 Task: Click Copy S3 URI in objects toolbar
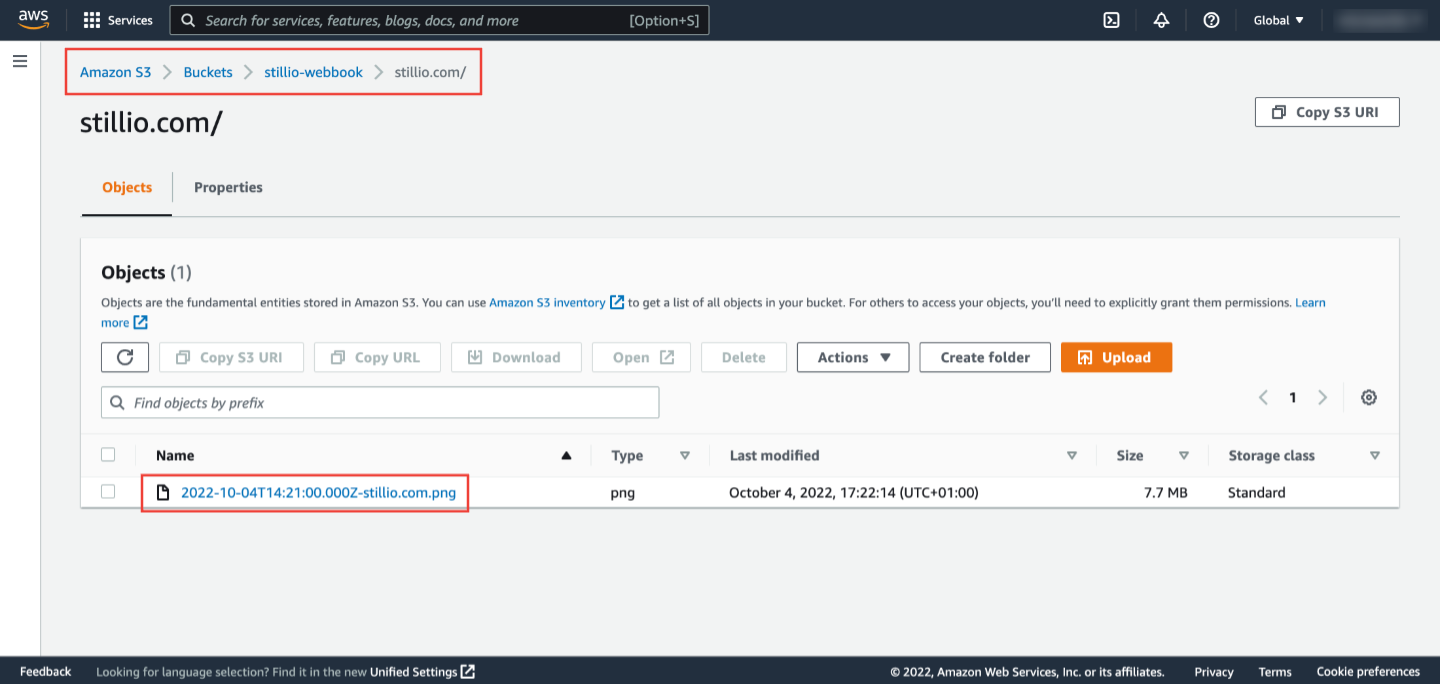[x=229, y=357]
